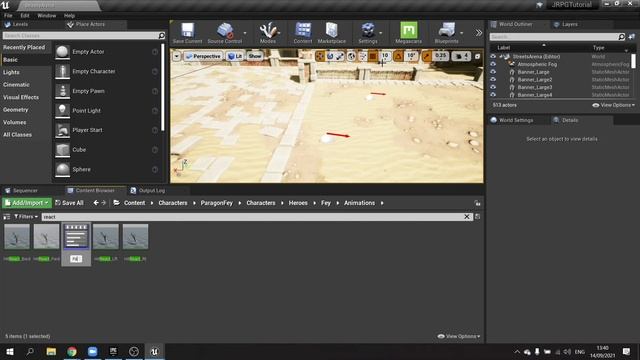The height and width of the screenshot is (360, 640).
Task: Open grid snap size value 10
Action: (x=384, y=56)
